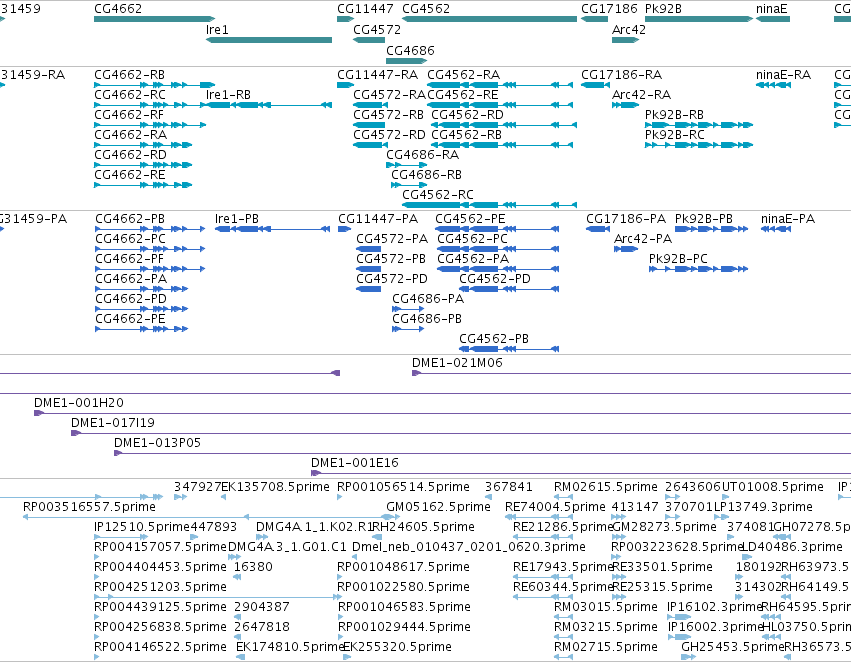Viewport: 851px width, 662px height.
Task: Select EST Dmel_neb_010437_0201_0620.3prime
Action: click(469, 547)
